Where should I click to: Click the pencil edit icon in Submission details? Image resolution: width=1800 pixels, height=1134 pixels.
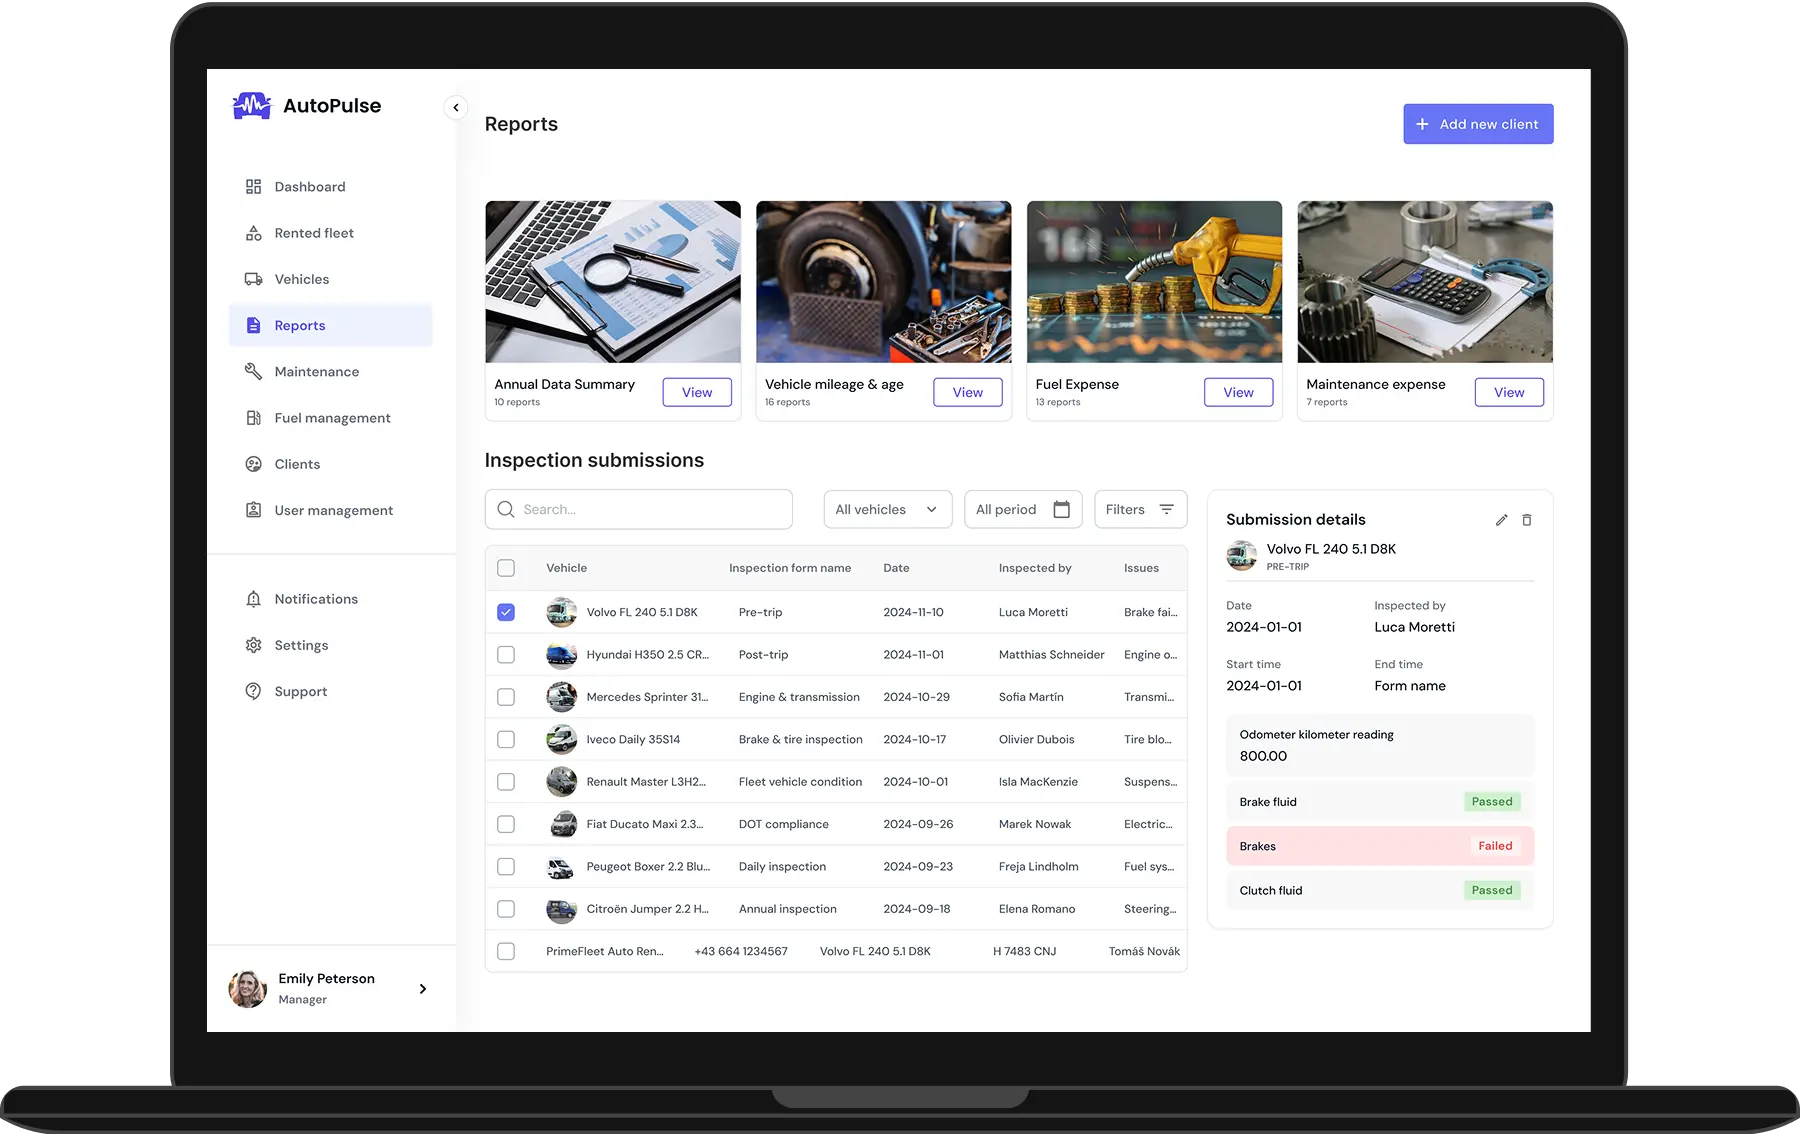tap(1501, 520)
